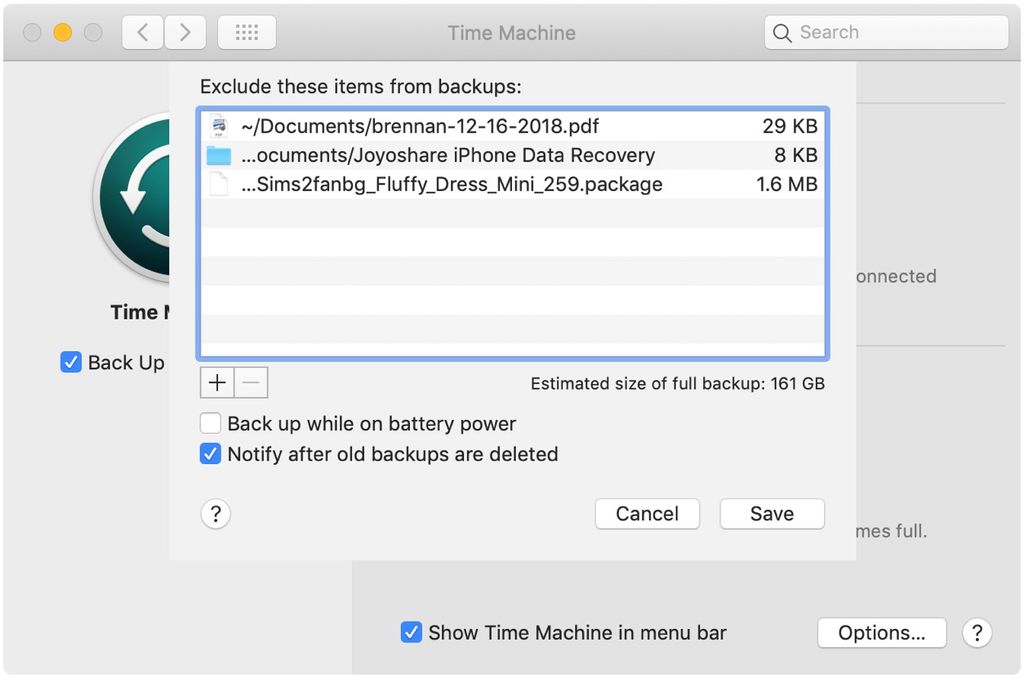Image resolution: width=1024 pixels, height=678 pixels.
Task: Save the backup exclusion settings
Action: click(771, 514)
